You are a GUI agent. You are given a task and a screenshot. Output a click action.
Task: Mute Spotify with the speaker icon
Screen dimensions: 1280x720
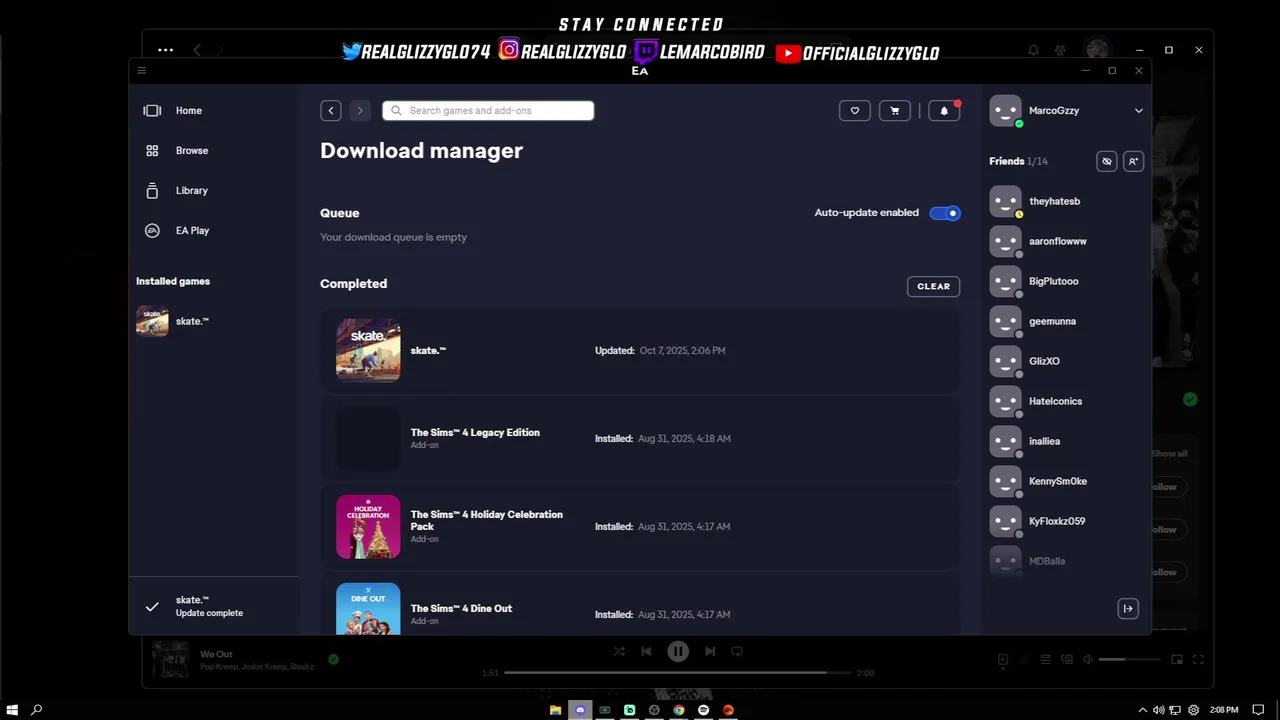(x=1087, y=660)
